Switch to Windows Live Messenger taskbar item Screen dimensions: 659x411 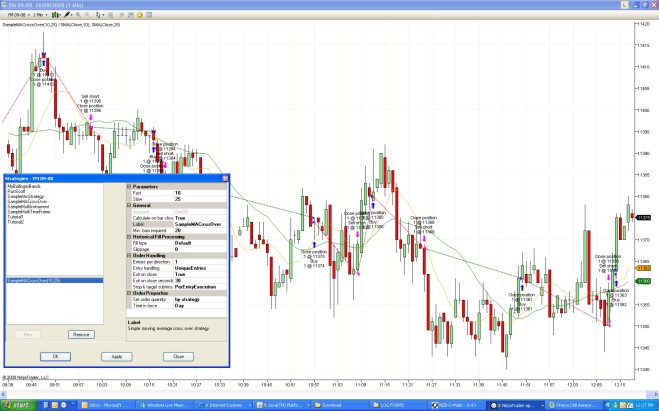pyautogui.click(x=166, y=405)
